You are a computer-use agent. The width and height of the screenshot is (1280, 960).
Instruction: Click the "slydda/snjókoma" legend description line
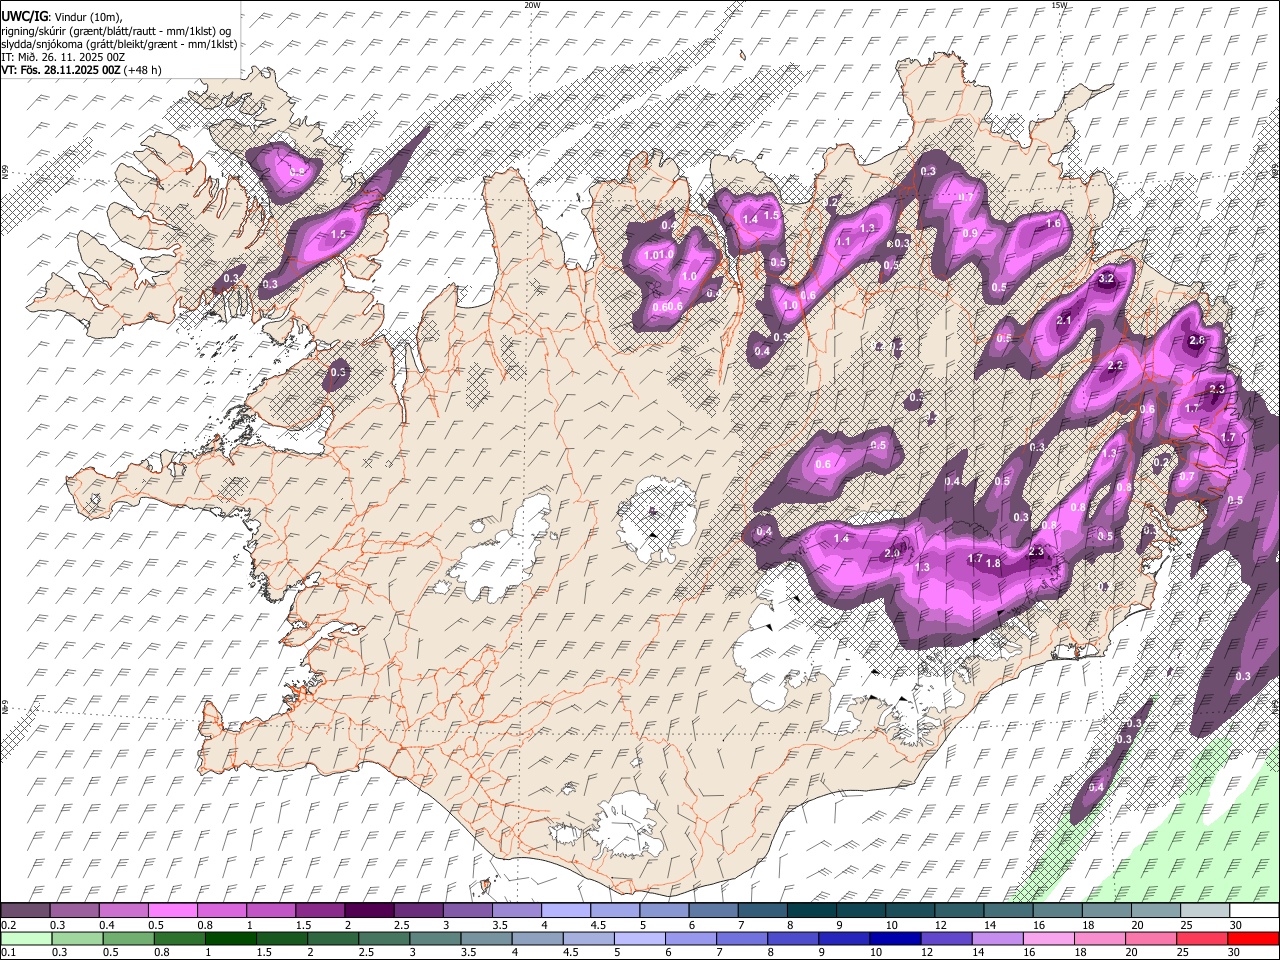coord(119,44)
